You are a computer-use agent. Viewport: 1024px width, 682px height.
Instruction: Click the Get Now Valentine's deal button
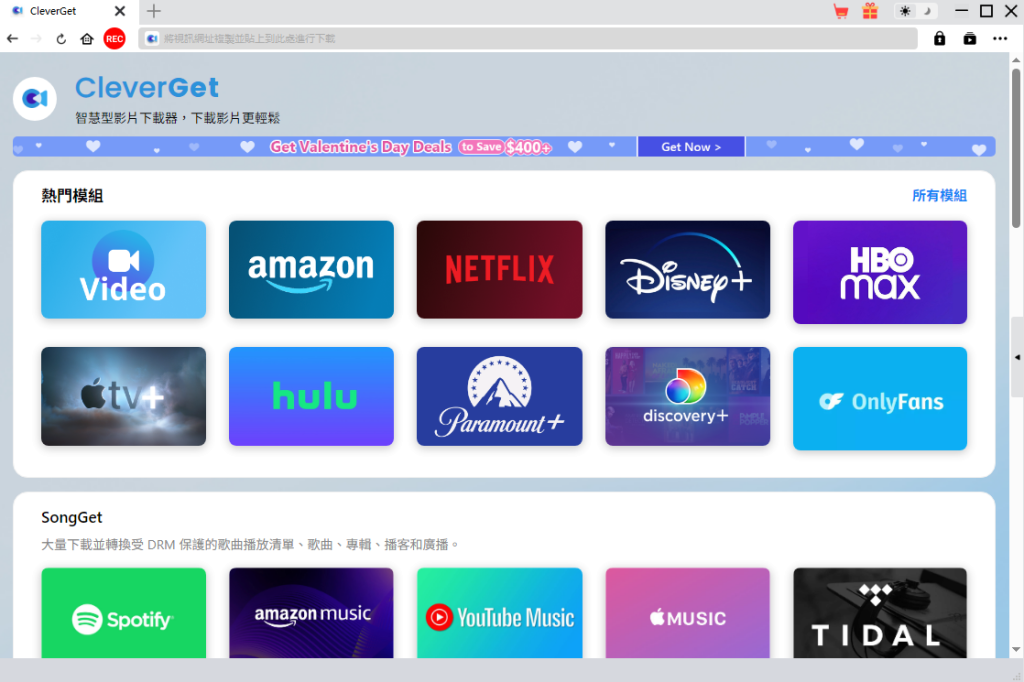tap(690, 146)
